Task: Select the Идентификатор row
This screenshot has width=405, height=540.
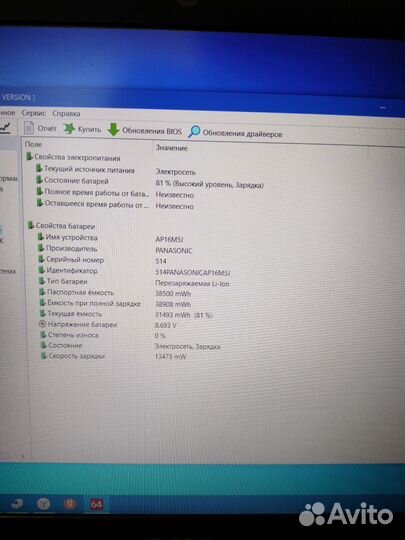Action: coord(68,270)
